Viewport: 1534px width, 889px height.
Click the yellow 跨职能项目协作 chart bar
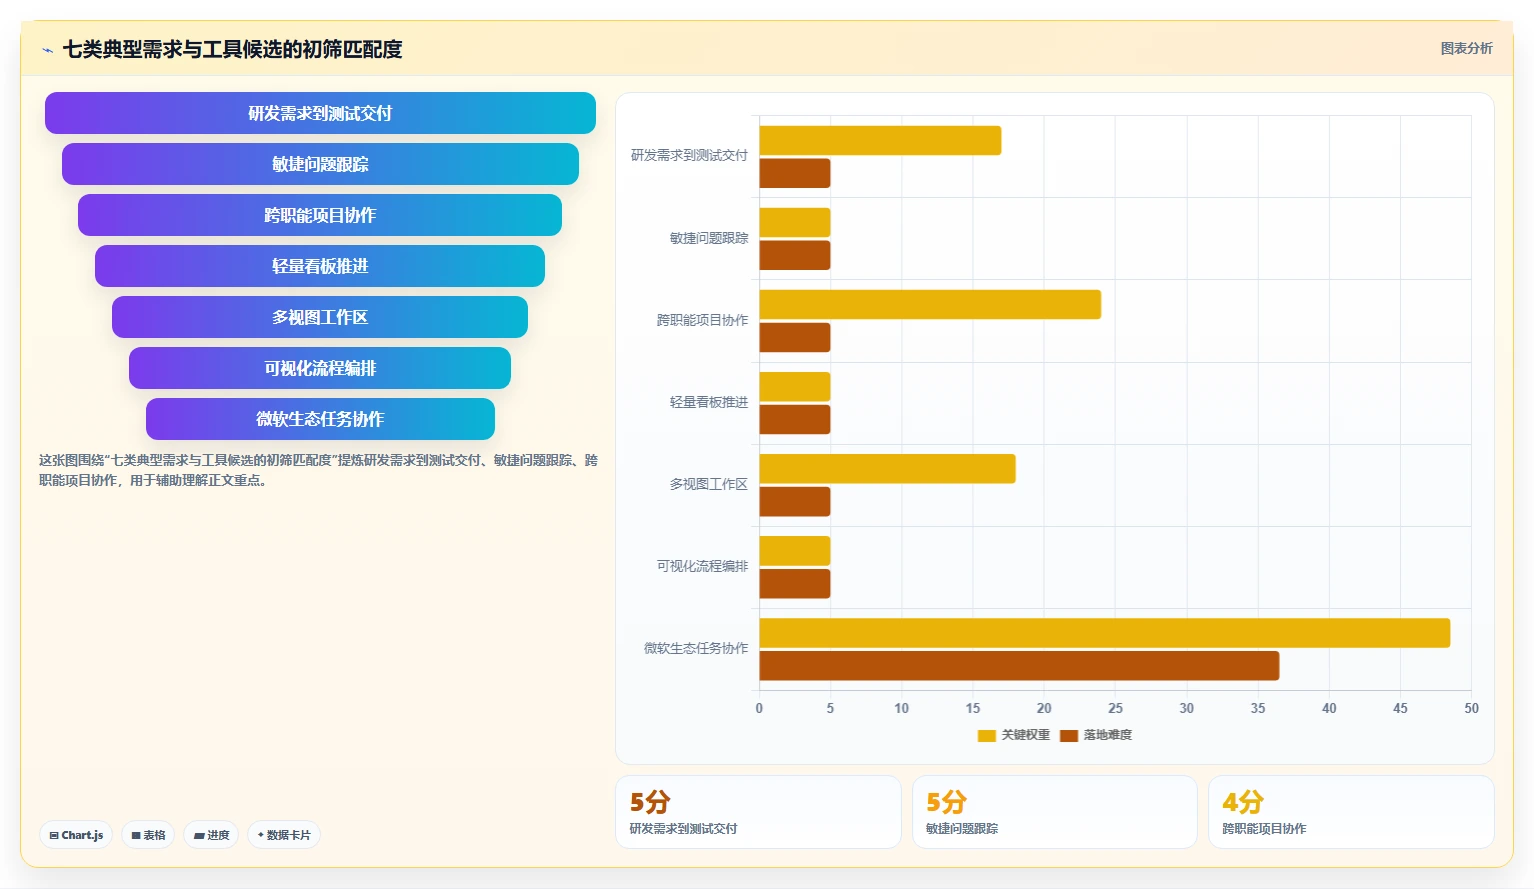click(x=930, y=305)
